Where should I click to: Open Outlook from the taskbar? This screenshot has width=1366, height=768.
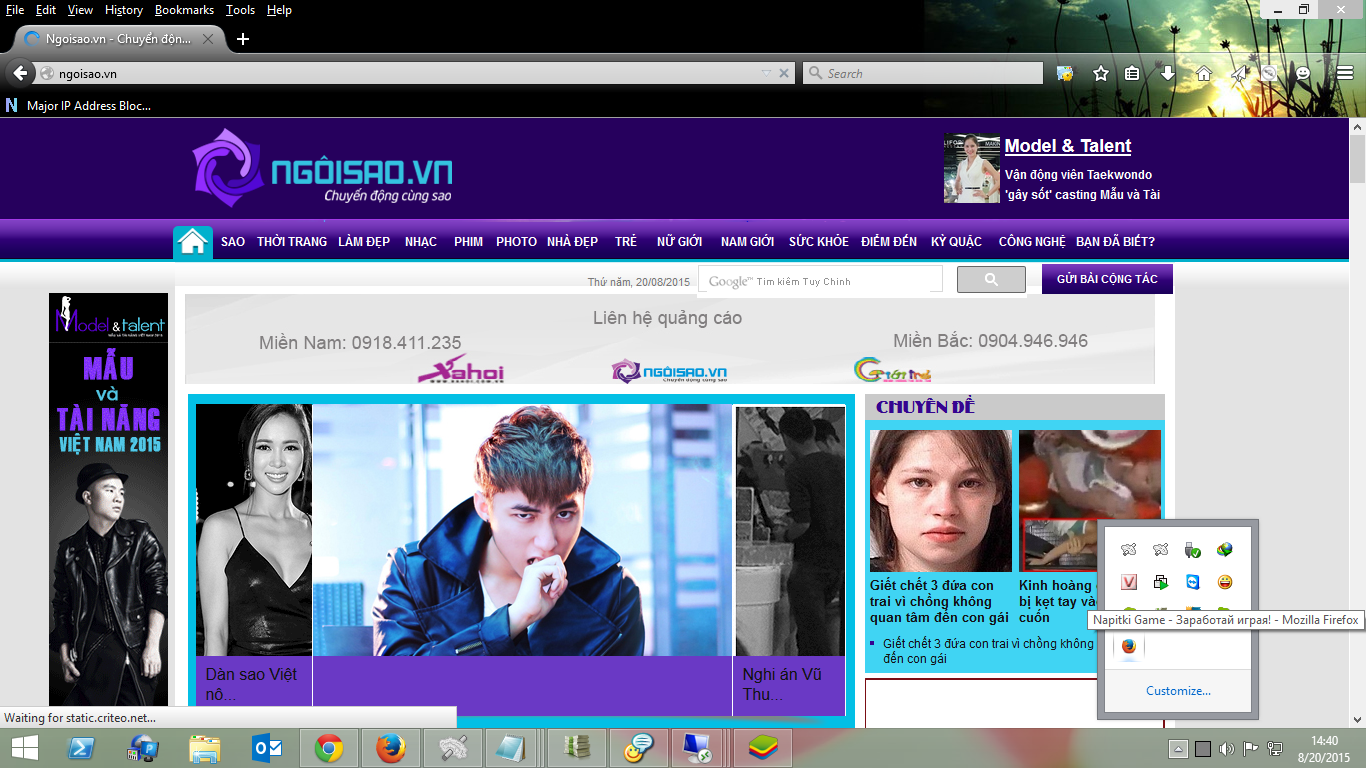click(x=267, y=748)
